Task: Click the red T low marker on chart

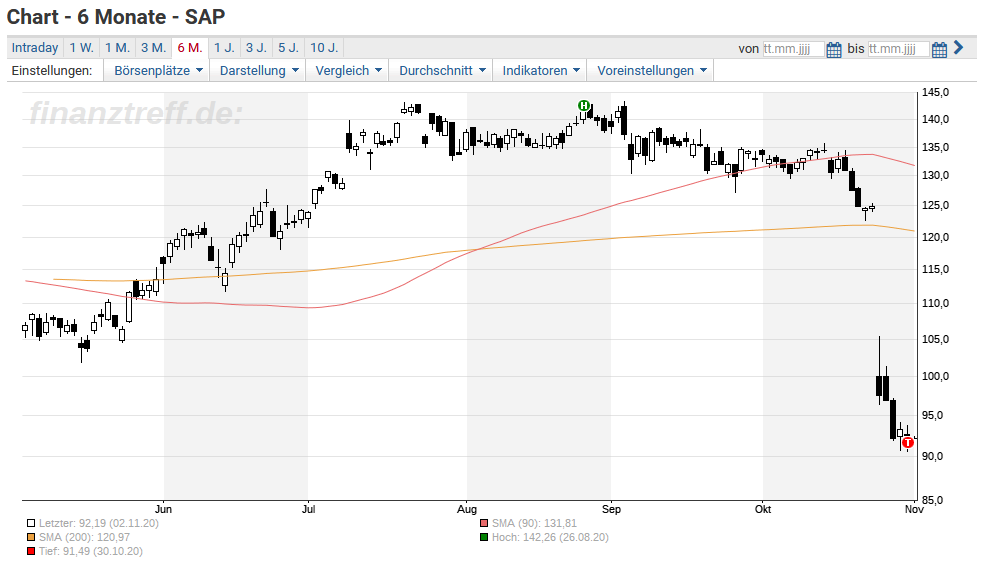Action: point(908,443)
